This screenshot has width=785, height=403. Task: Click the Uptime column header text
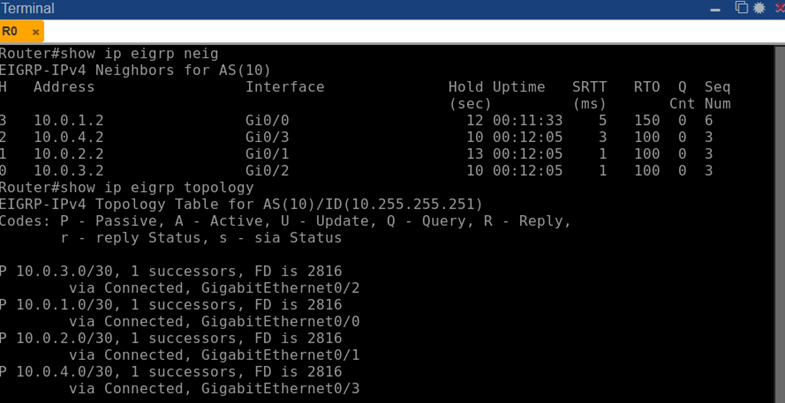click(519, 87)
